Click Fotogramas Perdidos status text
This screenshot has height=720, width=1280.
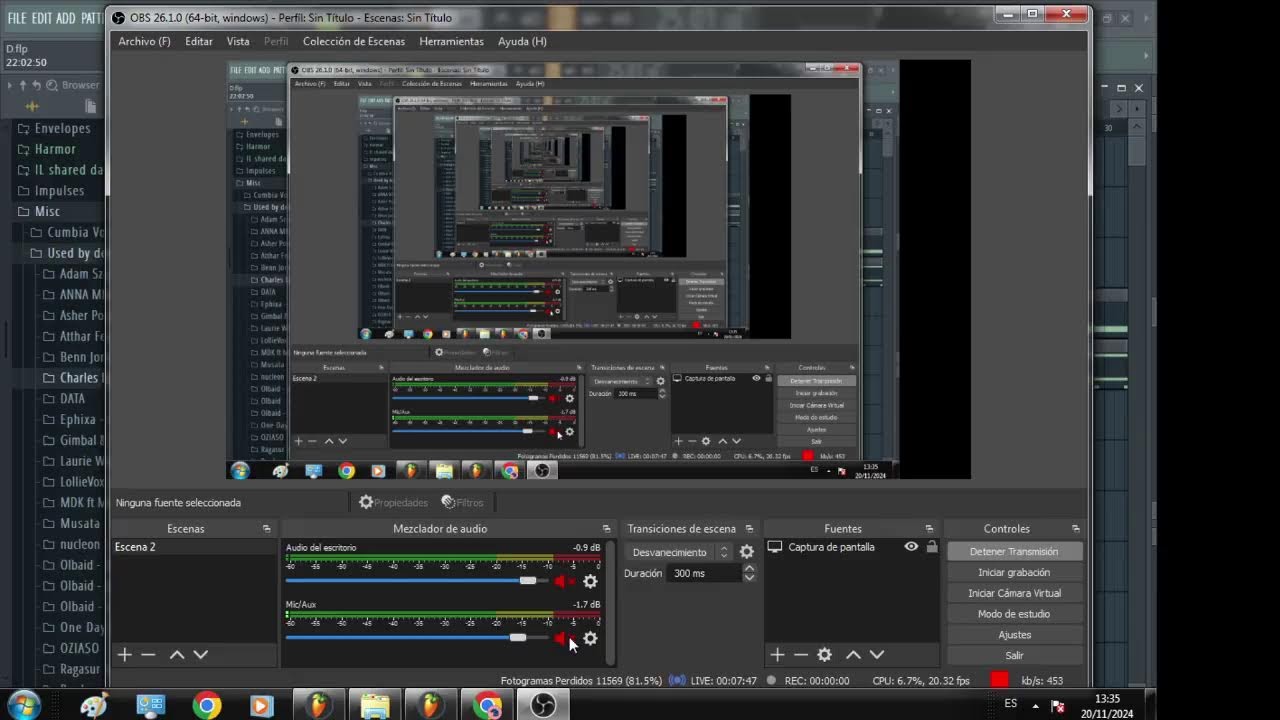[x=581, y=681]
